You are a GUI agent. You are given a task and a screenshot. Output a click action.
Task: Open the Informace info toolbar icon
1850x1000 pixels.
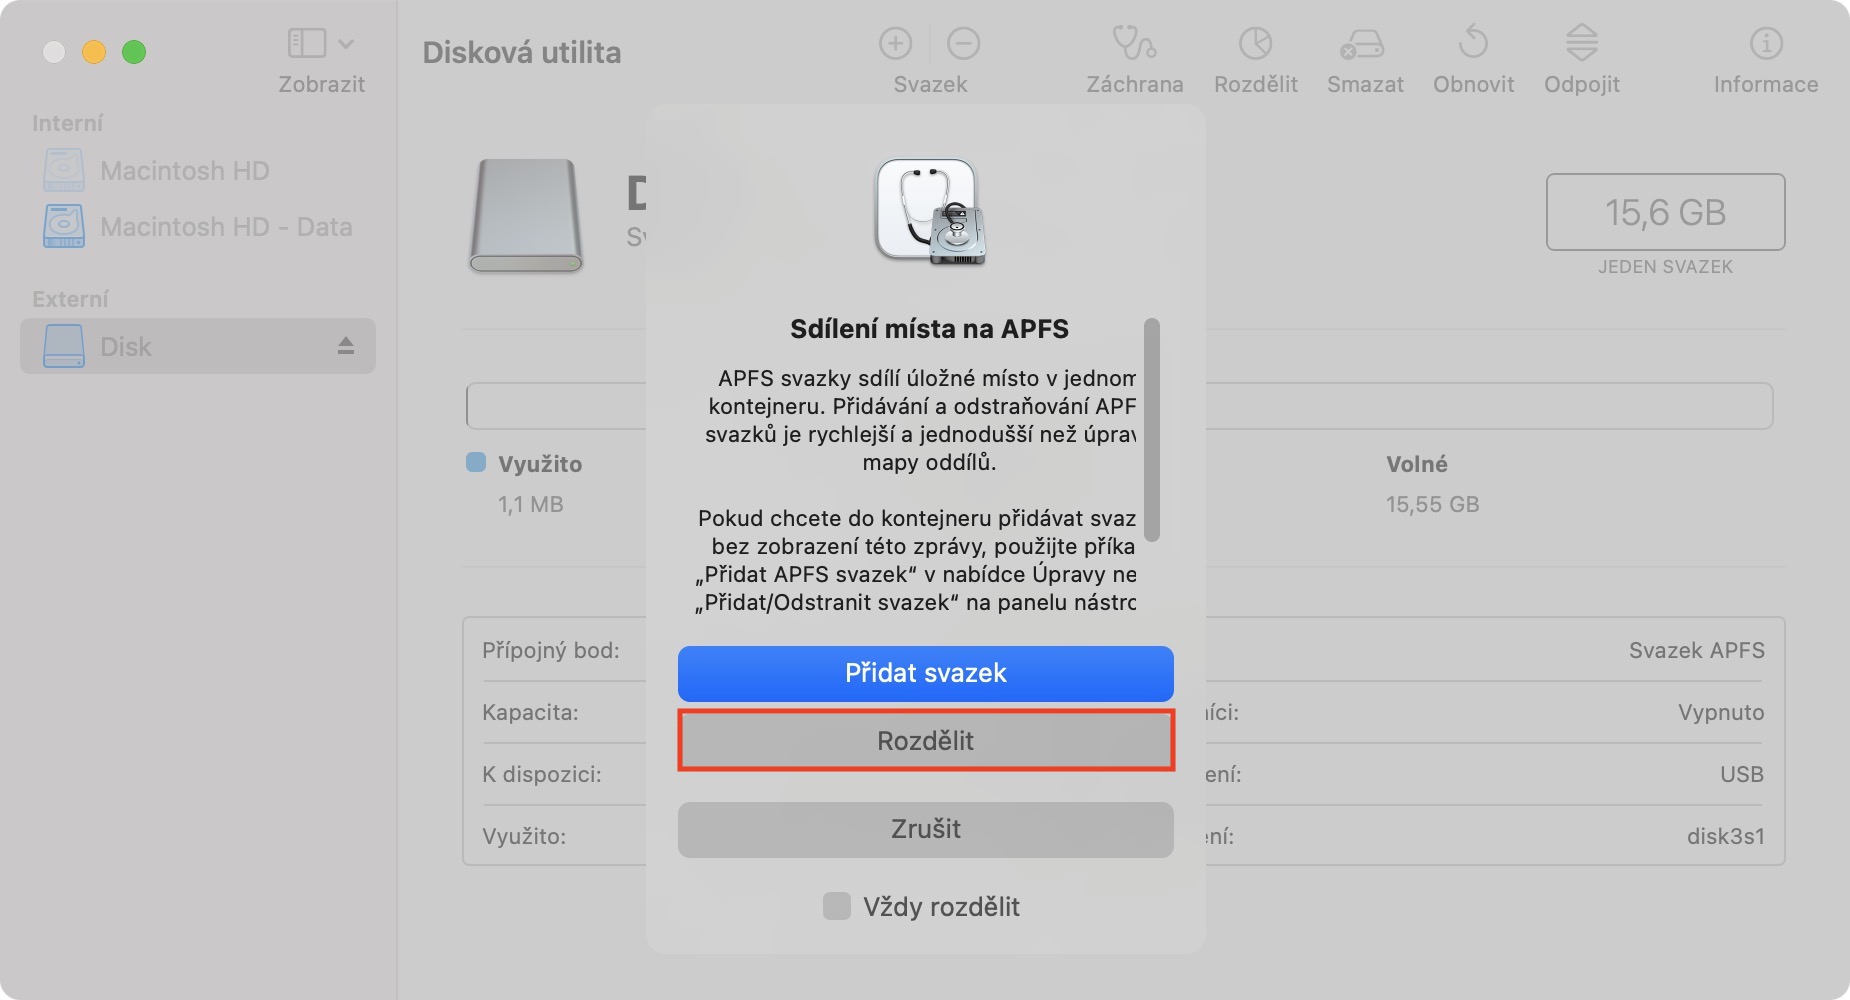[x=1765, y=44]
